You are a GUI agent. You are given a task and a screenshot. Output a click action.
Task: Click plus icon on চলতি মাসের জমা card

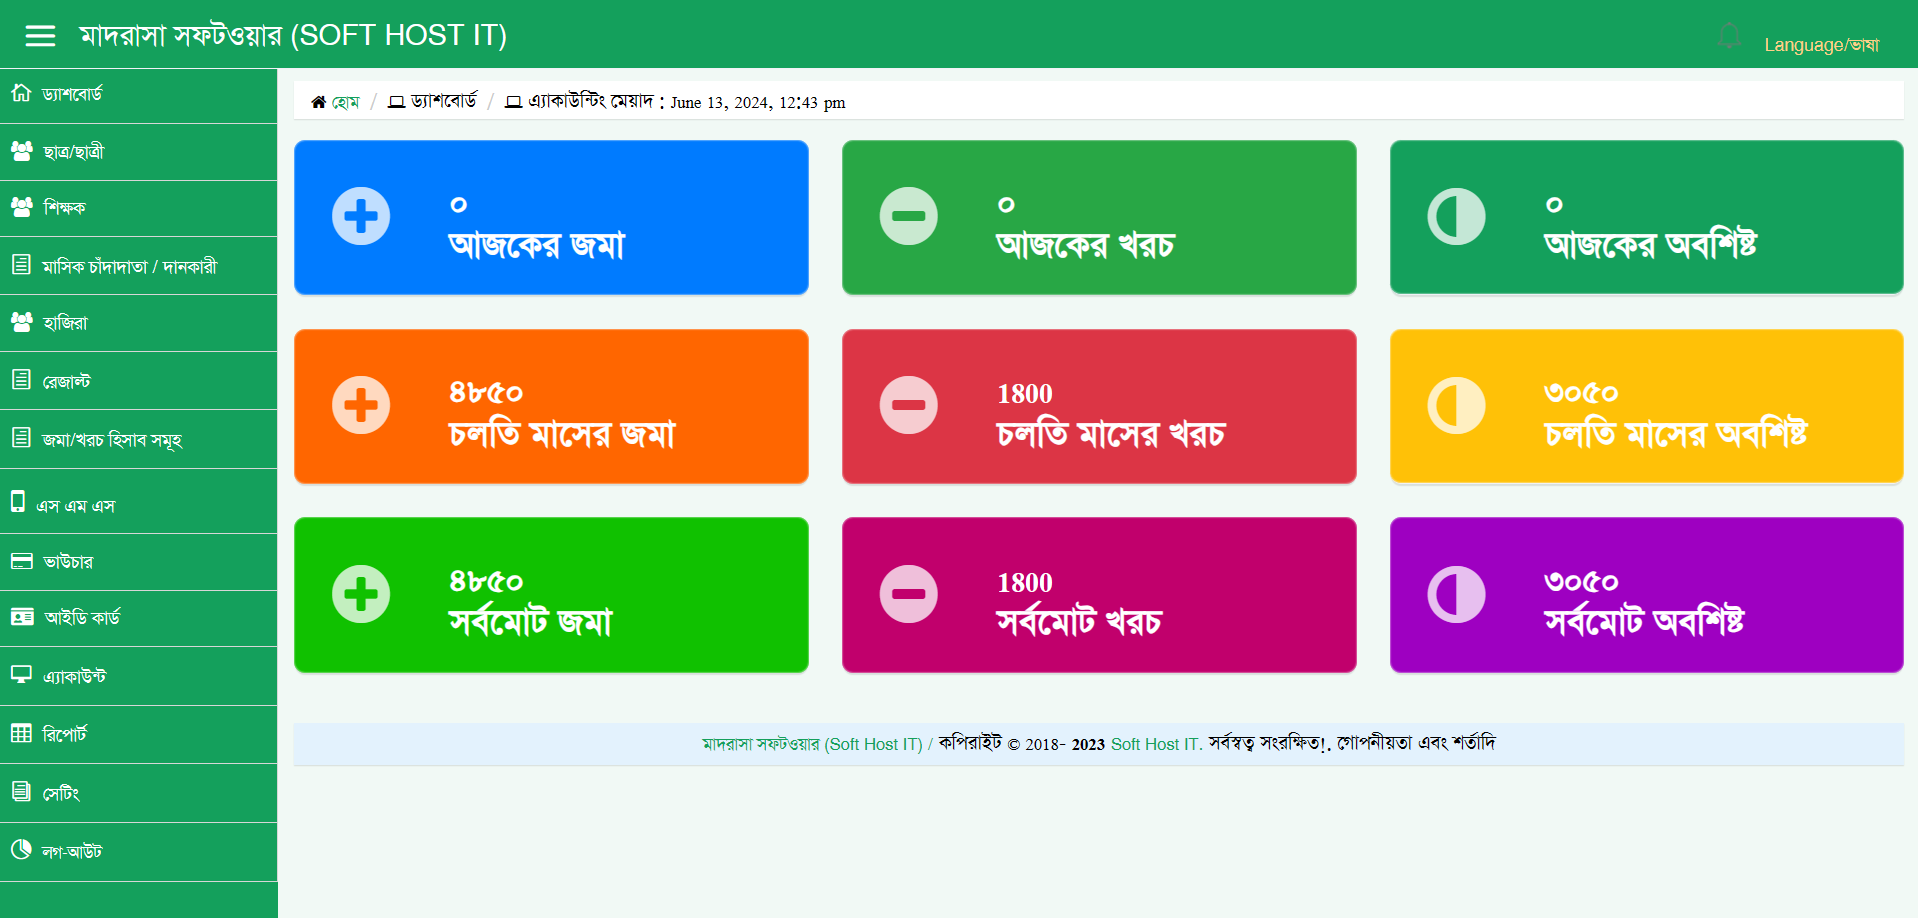(361, 405)
